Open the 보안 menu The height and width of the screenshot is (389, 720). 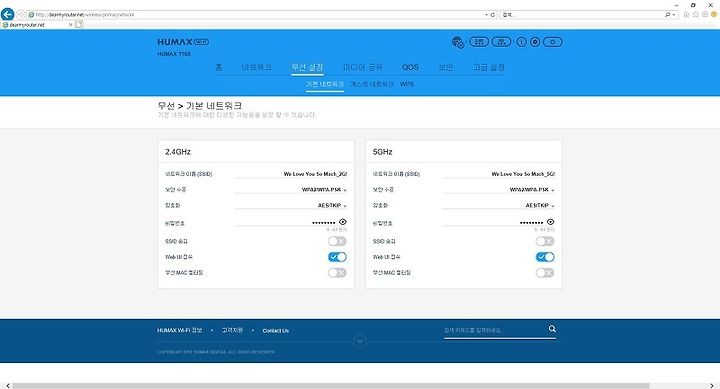click(x=445, y=67)
